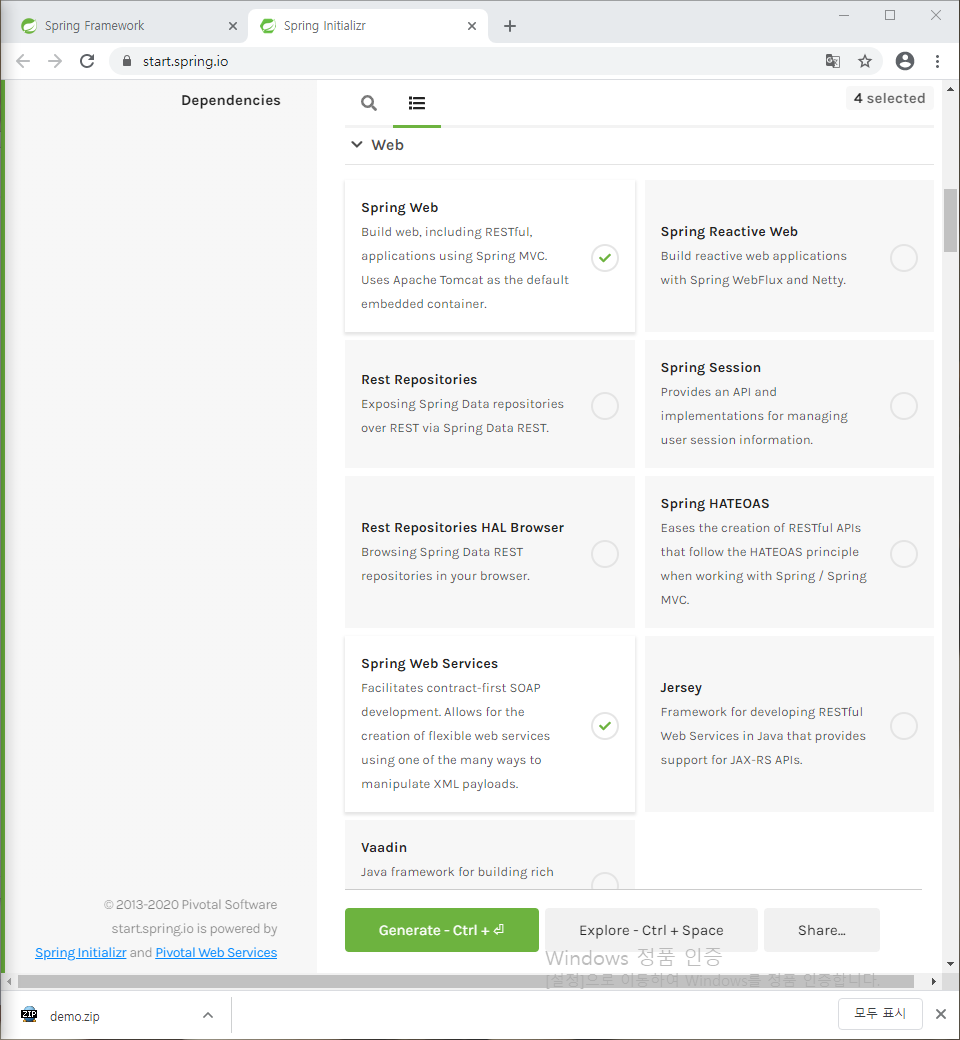Click the scroll-left arrow
960x1040 pixels.
pos(9,981)
